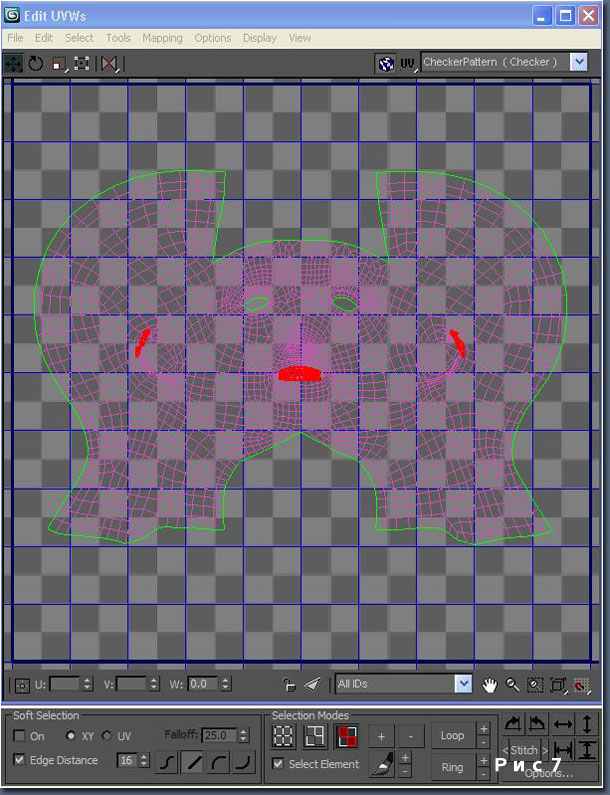Select the Rotate tool
The width and height of the screenshot is (610, 795).
coord(36,63)
